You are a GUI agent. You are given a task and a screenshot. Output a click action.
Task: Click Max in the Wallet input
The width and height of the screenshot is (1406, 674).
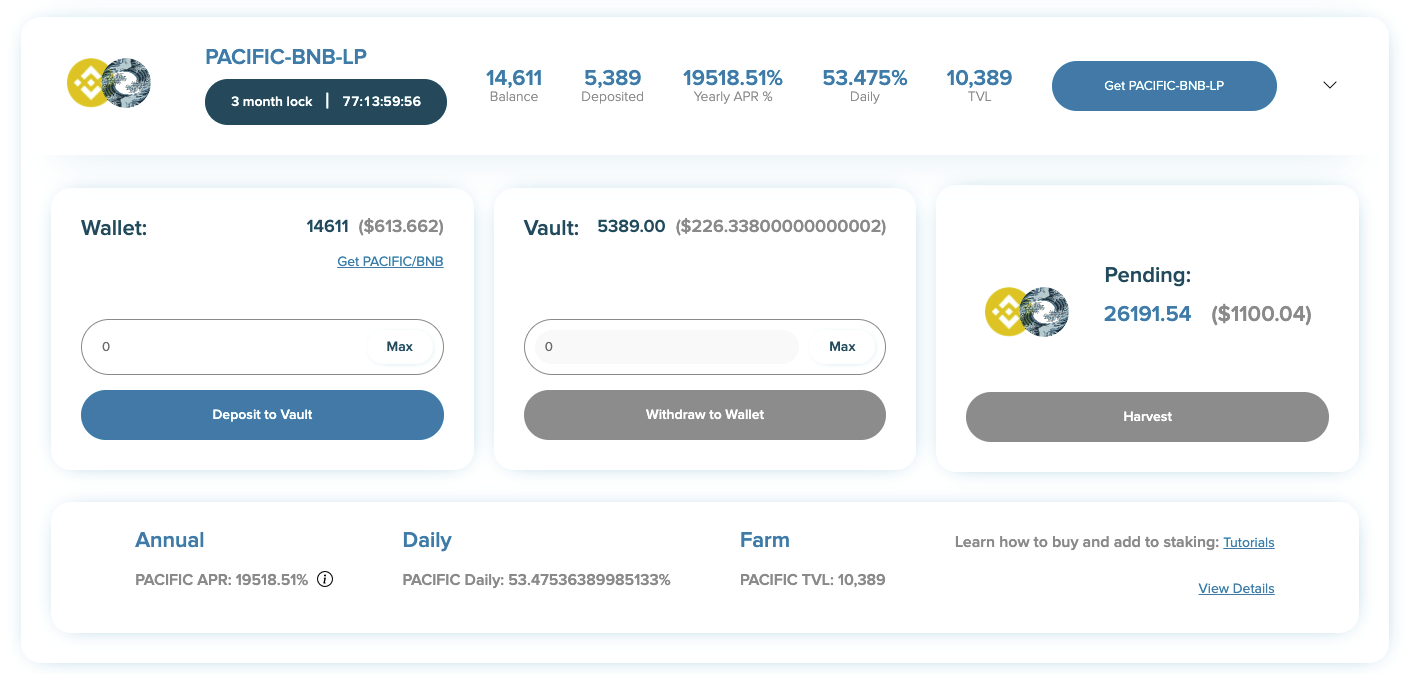(400, 347)
